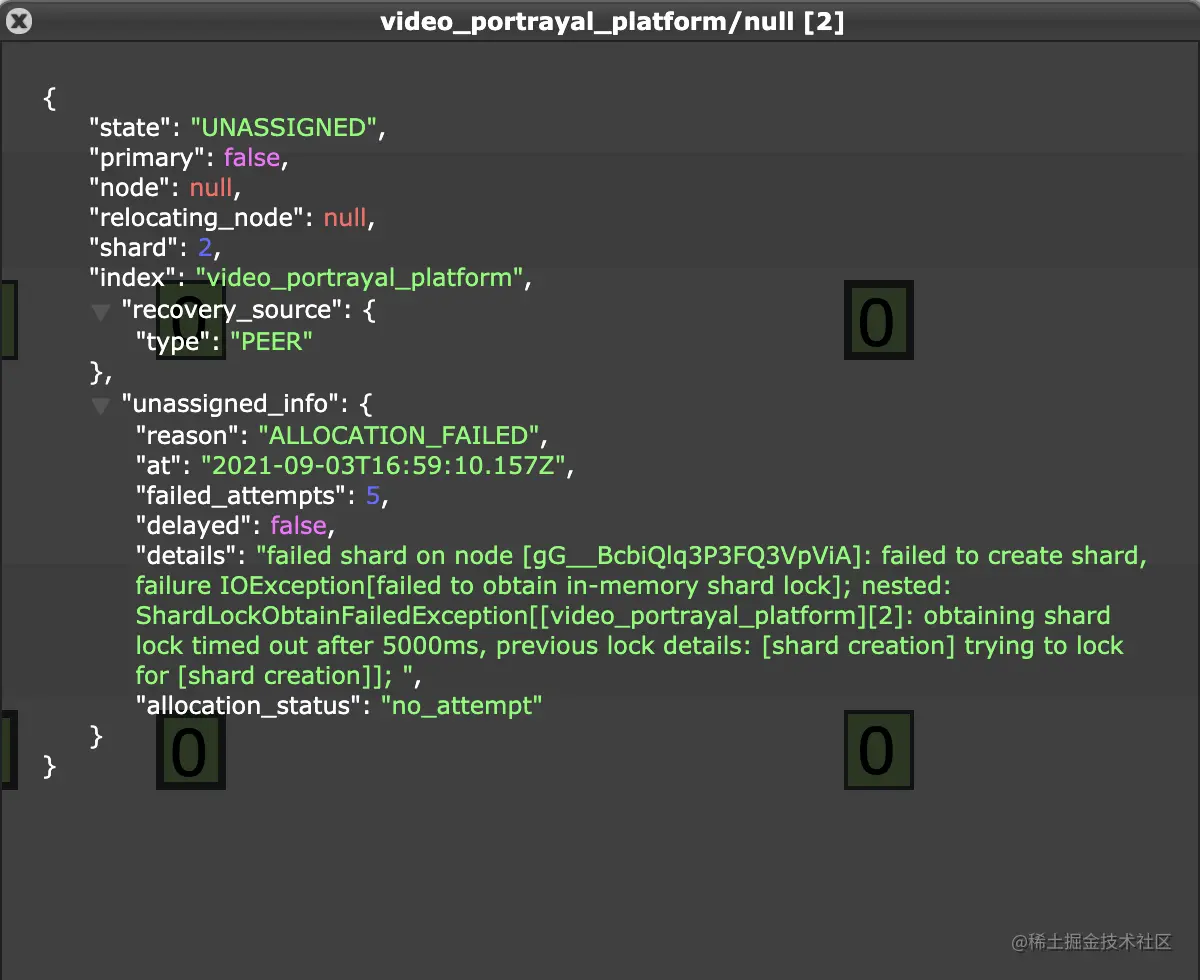Click the "UNASSIGNED" state value
The height and width of the screenshot is (980, 1200).
coord(283,127)
